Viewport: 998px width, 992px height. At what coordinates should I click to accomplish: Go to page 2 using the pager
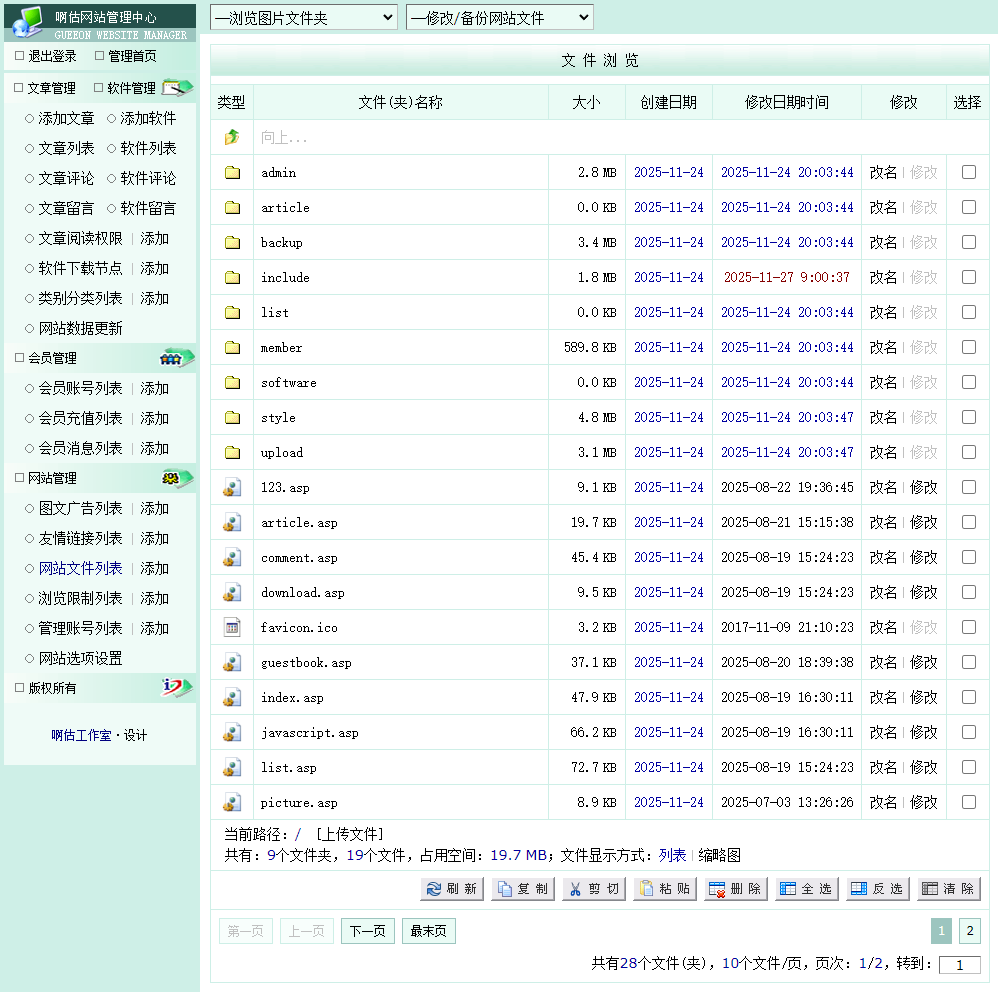tap(969, 931)
